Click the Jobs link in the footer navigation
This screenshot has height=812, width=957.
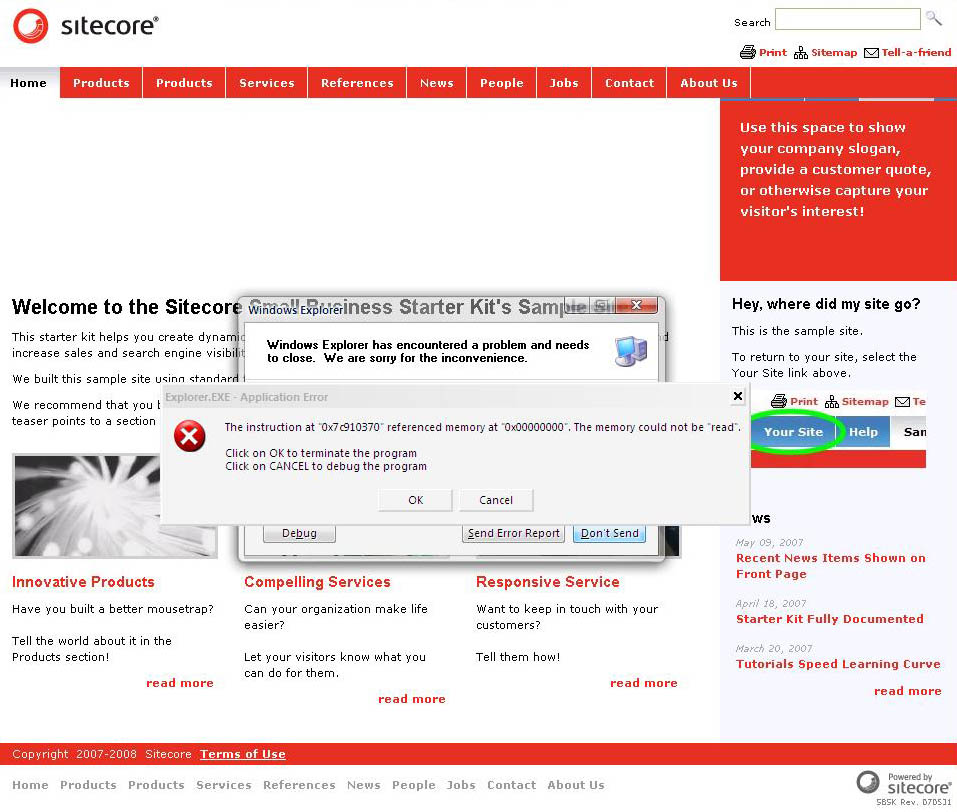461,785
